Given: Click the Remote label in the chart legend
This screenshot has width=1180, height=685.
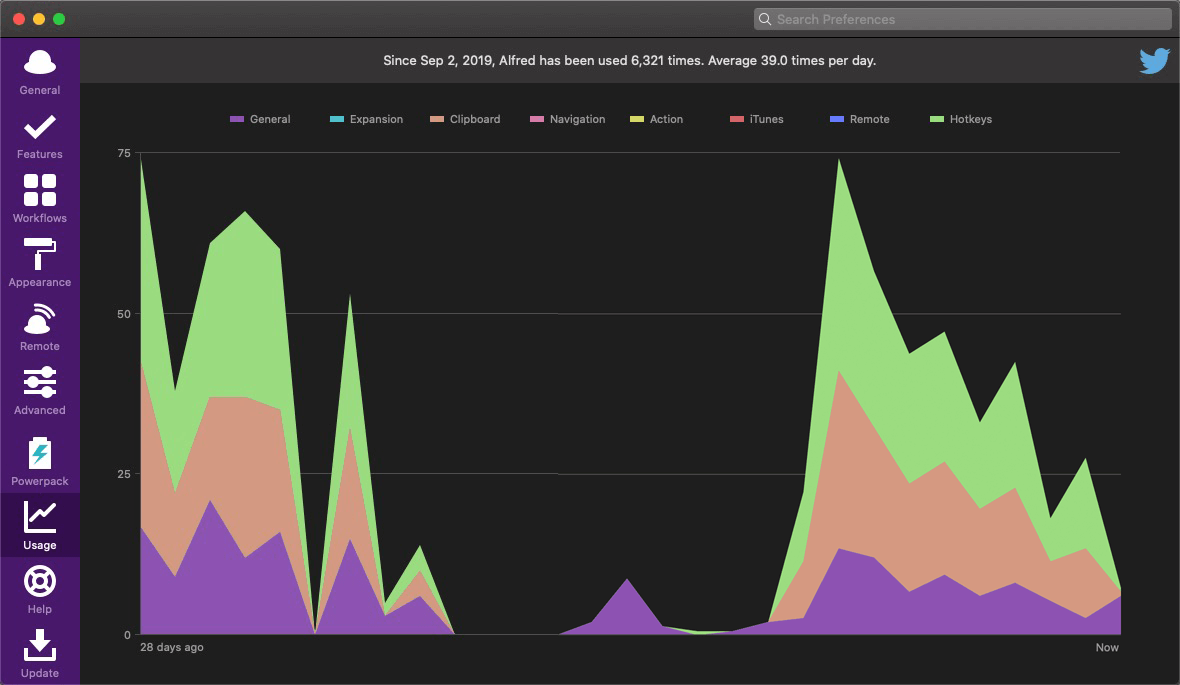Looking at the screenshot, I should (869, 119).
